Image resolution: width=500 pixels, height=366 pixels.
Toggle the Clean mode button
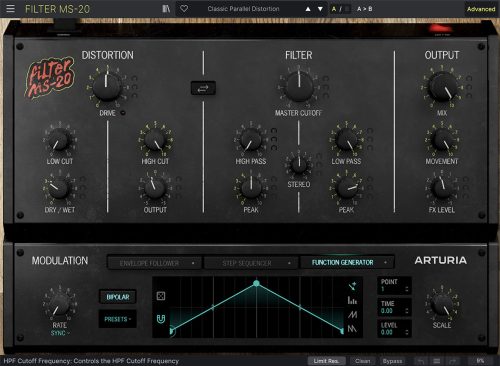tap(362, 361)
